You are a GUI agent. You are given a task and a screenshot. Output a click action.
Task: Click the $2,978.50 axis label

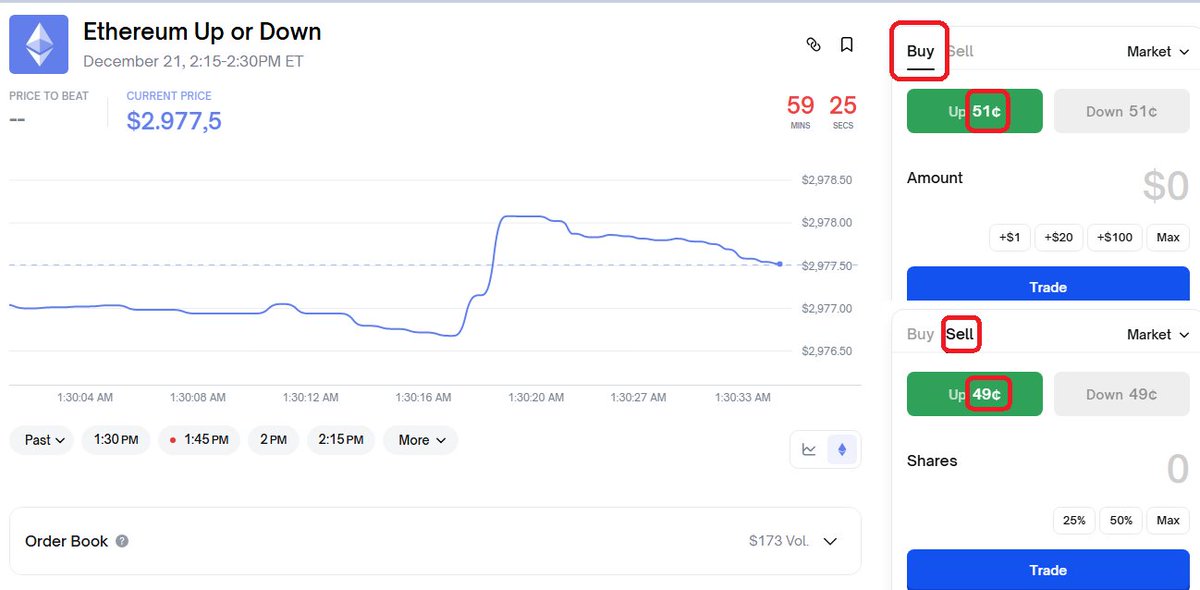tap(827, 181)
